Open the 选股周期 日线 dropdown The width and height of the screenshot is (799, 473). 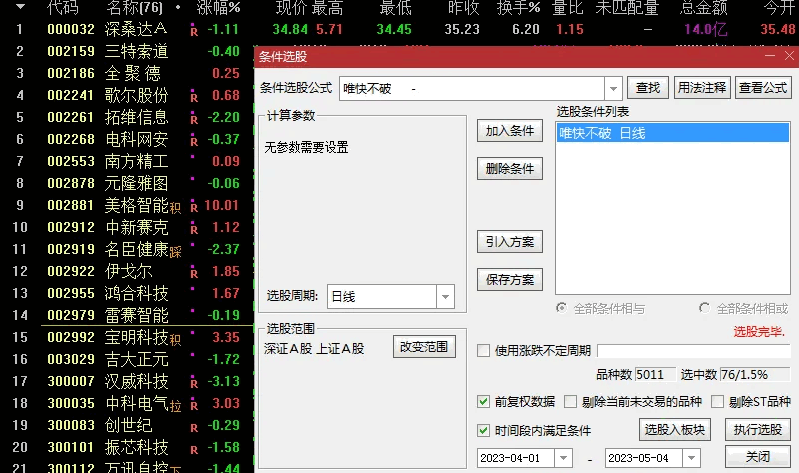[445, 296]
